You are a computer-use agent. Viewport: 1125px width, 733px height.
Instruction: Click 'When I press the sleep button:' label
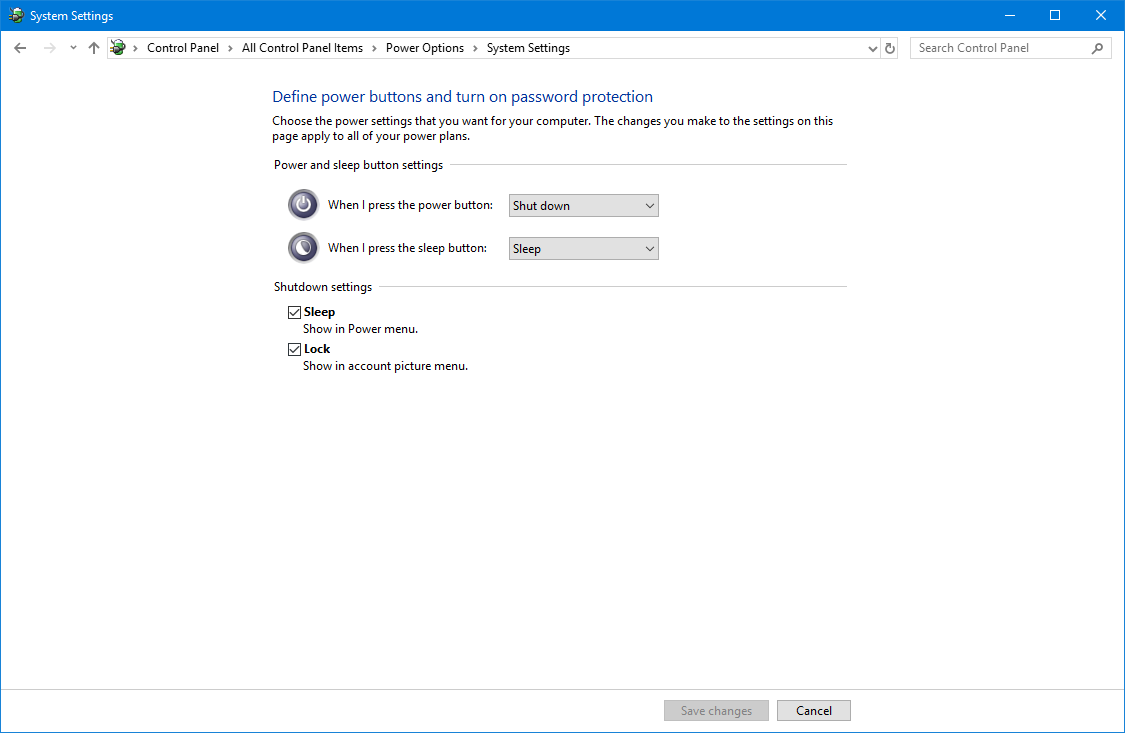(408, 248)
